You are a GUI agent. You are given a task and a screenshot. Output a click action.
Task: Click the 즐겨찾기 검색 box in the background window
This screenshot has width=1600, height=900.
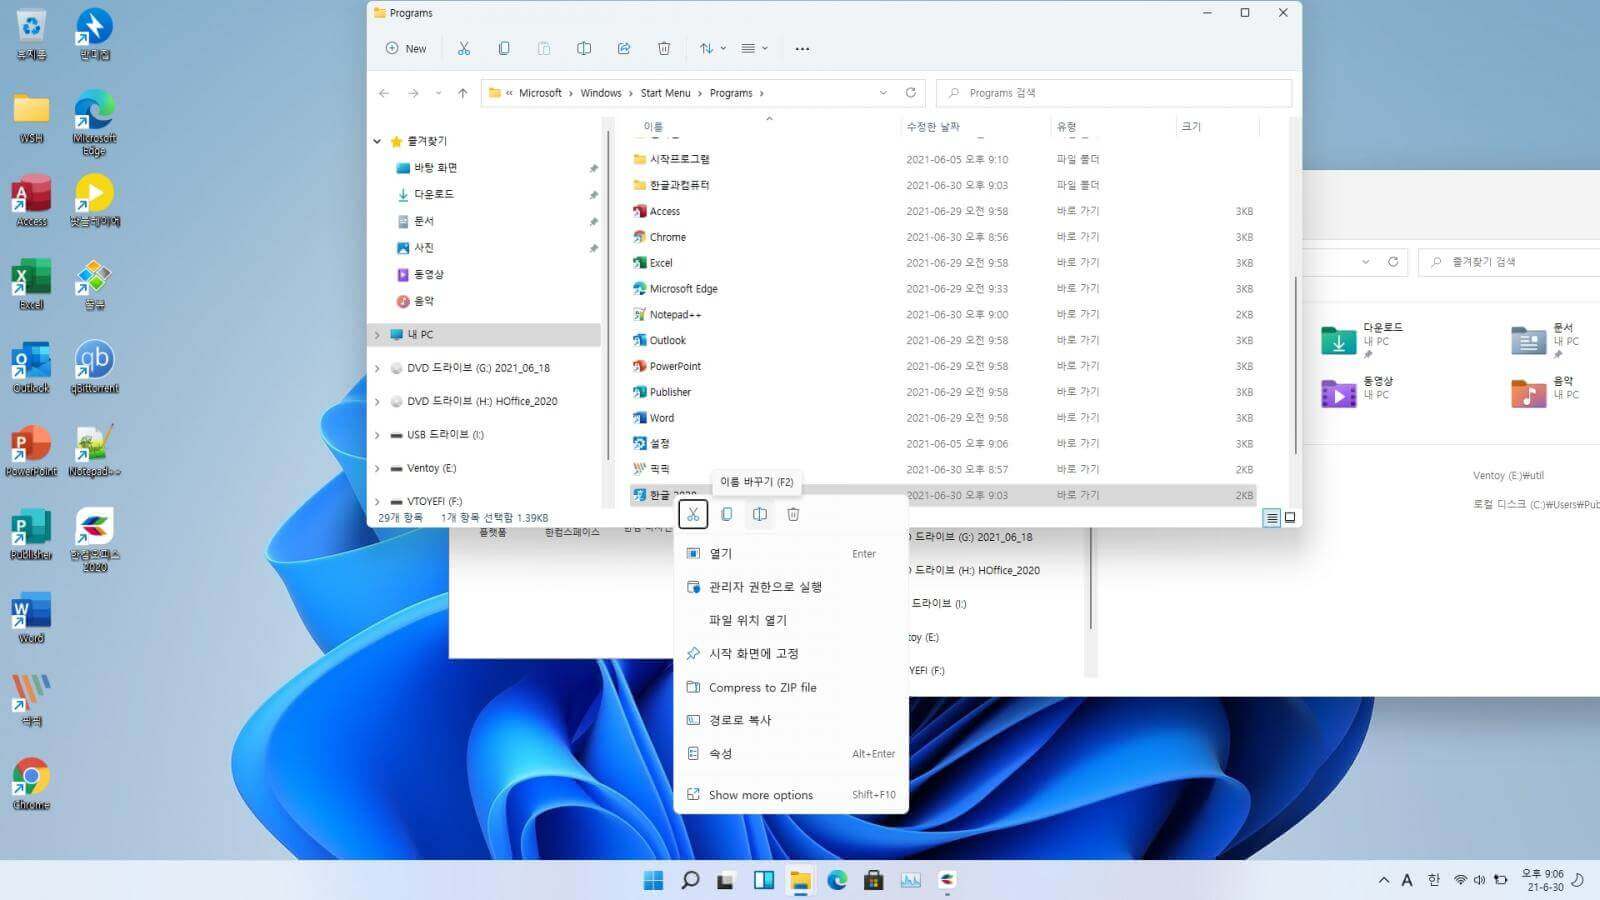[x=1510, y=262]
